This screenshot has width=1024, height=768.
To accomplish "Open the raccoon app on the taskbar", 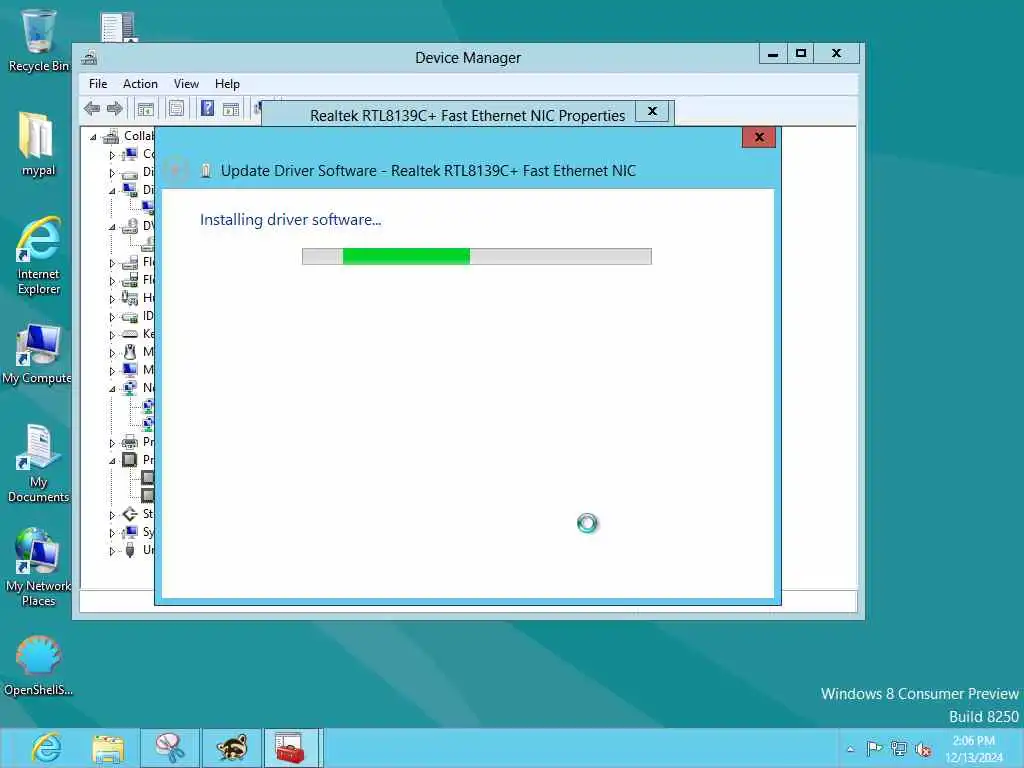I will (x=232, y=748).
